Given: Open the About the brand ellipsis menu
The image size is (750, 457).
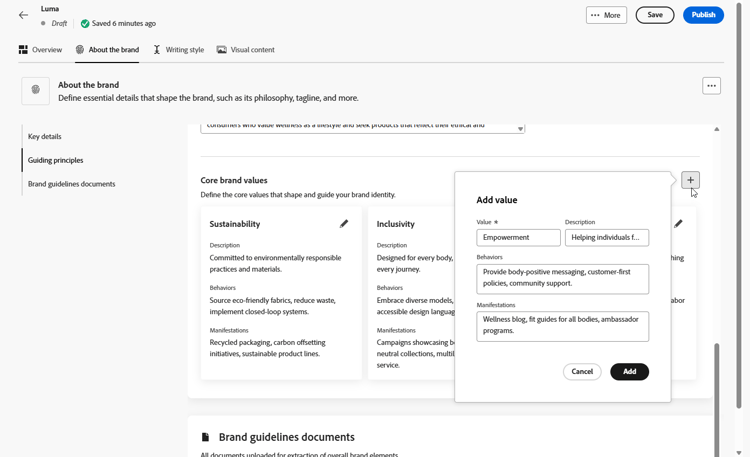Looking at the screenshot, I should pos(711,86).
